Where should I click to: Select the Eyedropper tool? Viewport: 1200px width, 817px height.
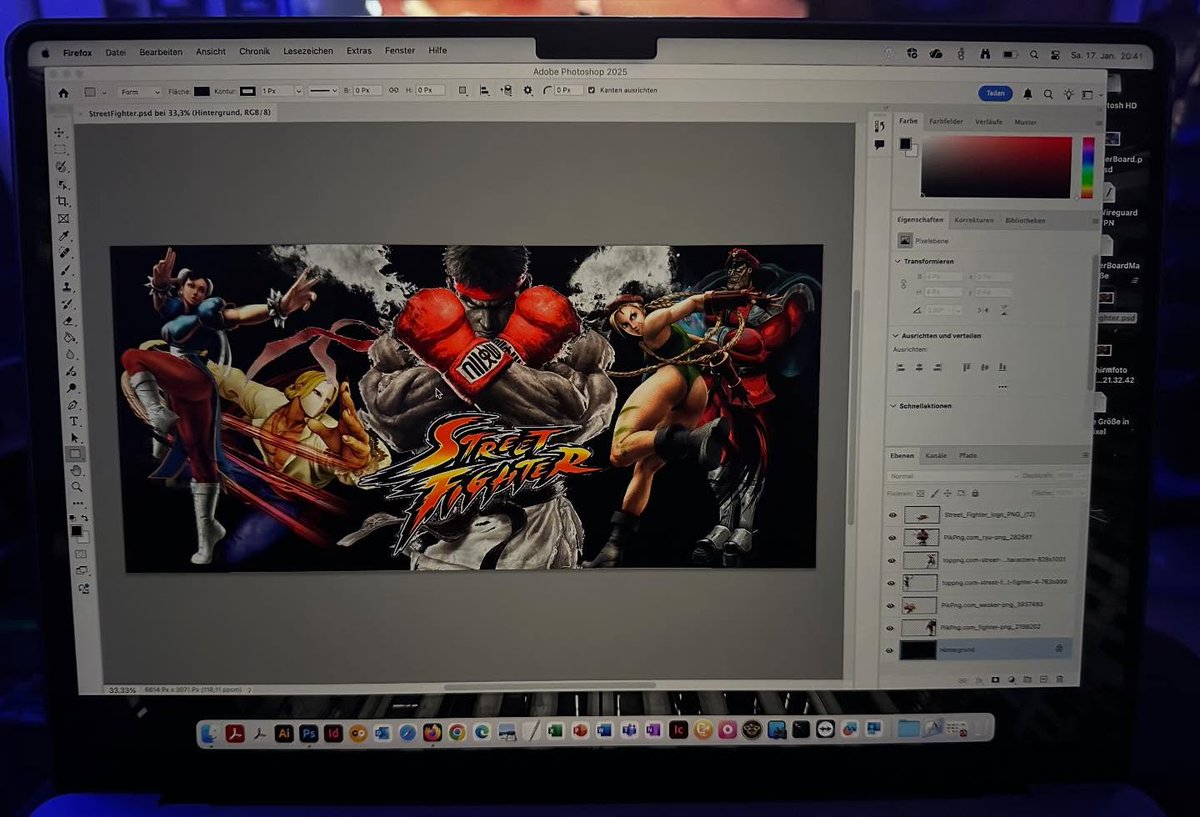[65, 235]
